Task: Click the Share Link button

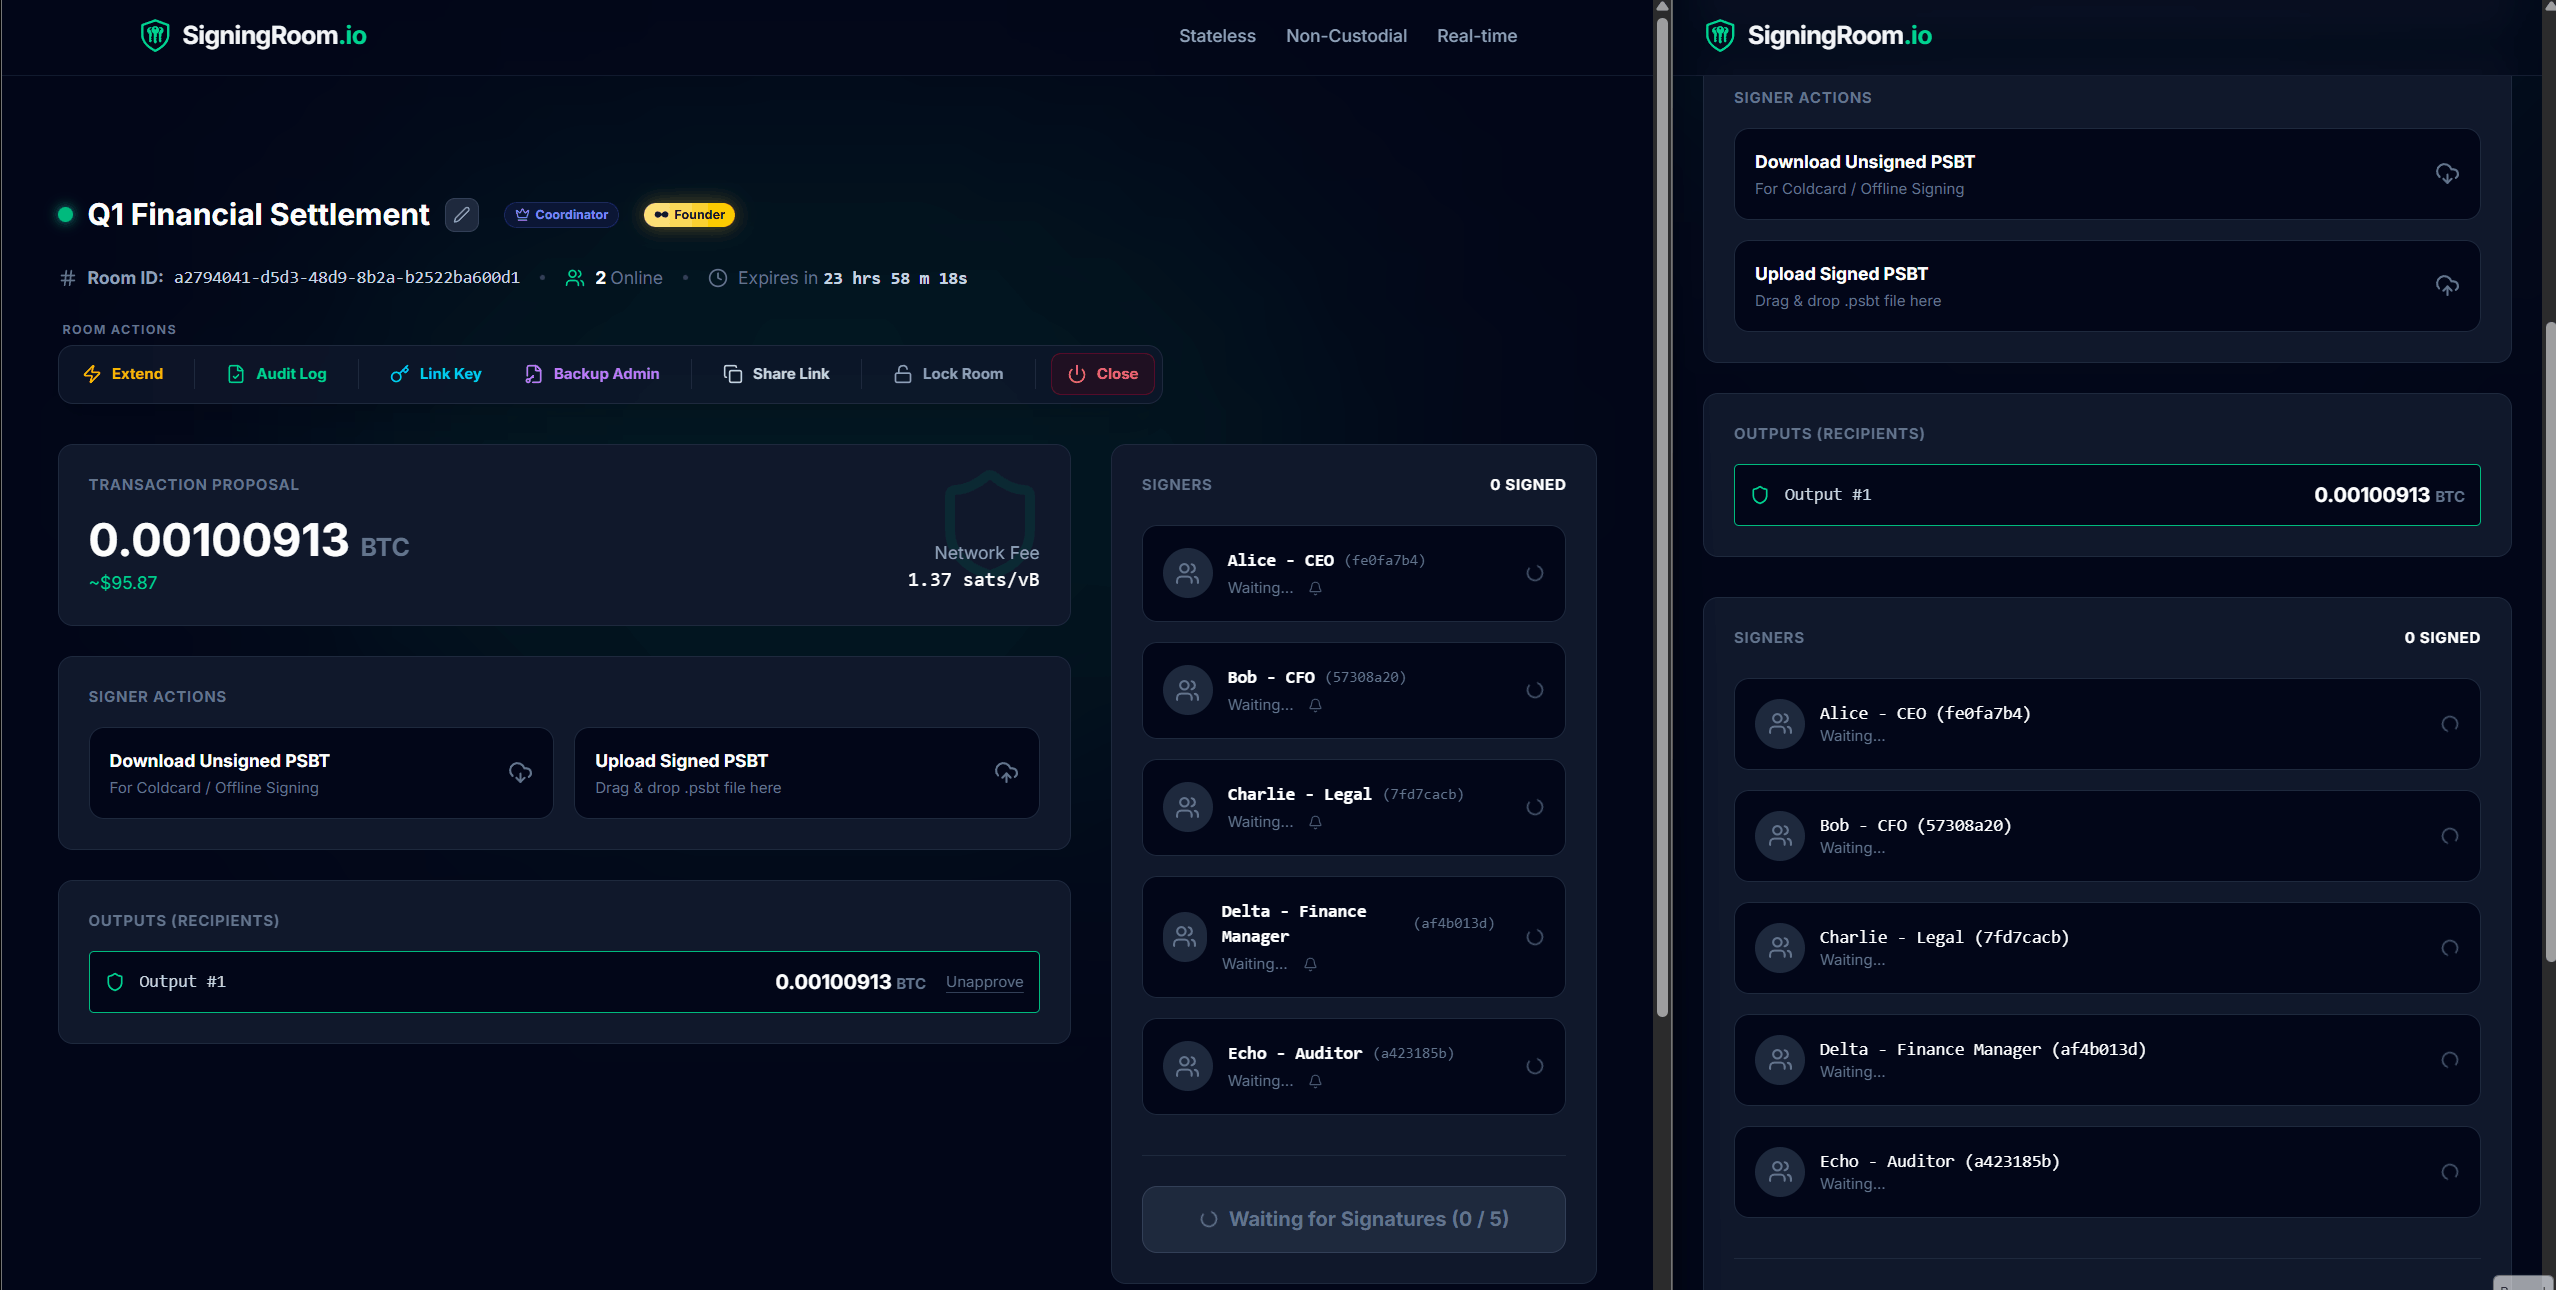Action: 776,374
